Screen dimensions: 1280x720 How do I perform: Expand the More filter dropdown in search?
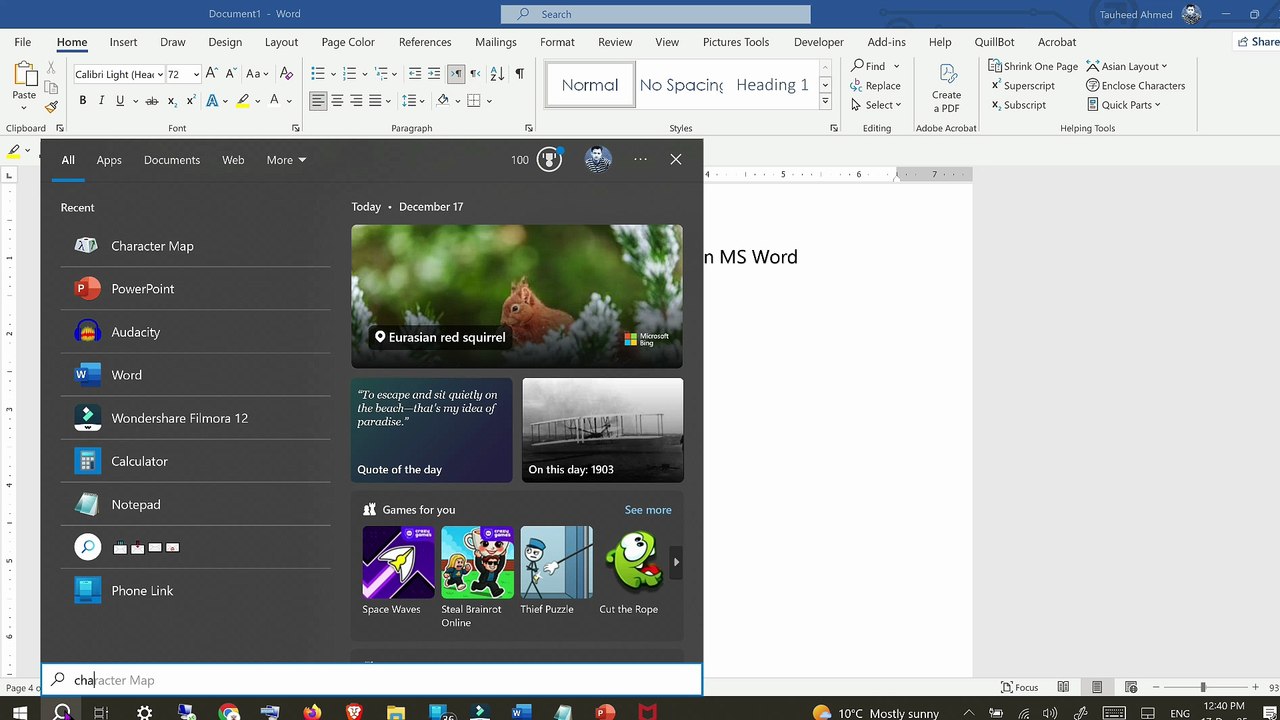coord(286,160)
